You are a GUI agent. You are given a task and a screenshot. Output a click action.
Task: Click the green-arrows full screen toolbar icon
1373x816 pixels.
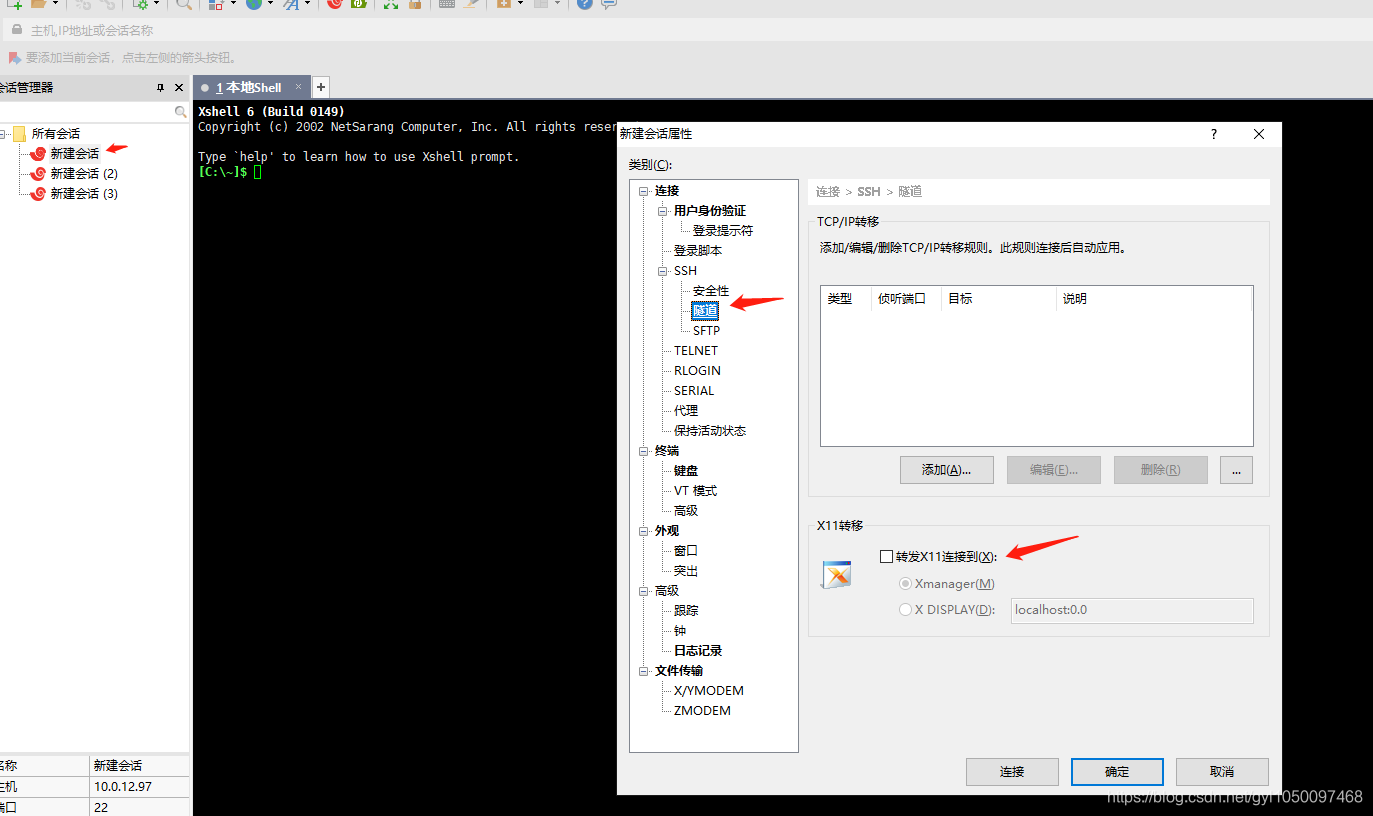(x=391, y=4)
